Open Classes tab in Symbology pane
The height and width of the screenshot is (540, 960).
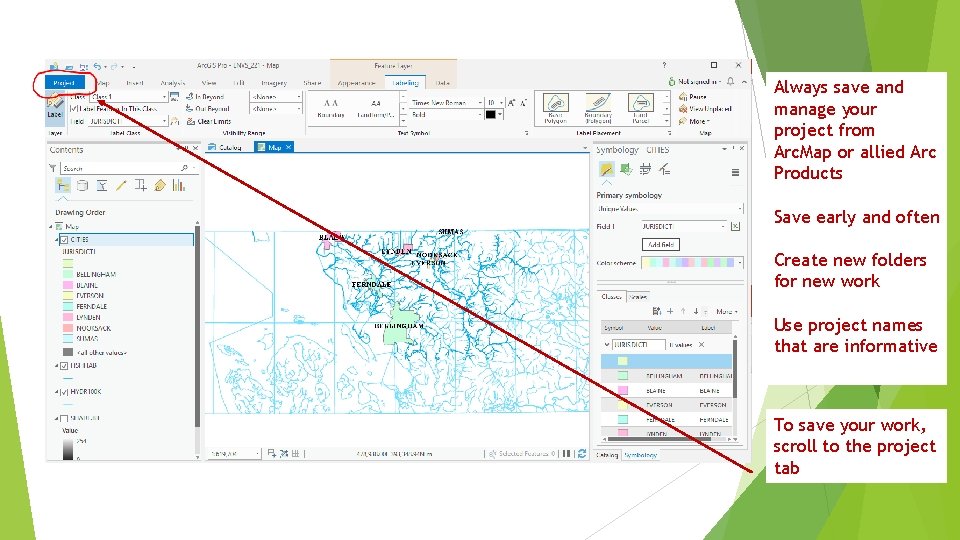click(611, 297)
